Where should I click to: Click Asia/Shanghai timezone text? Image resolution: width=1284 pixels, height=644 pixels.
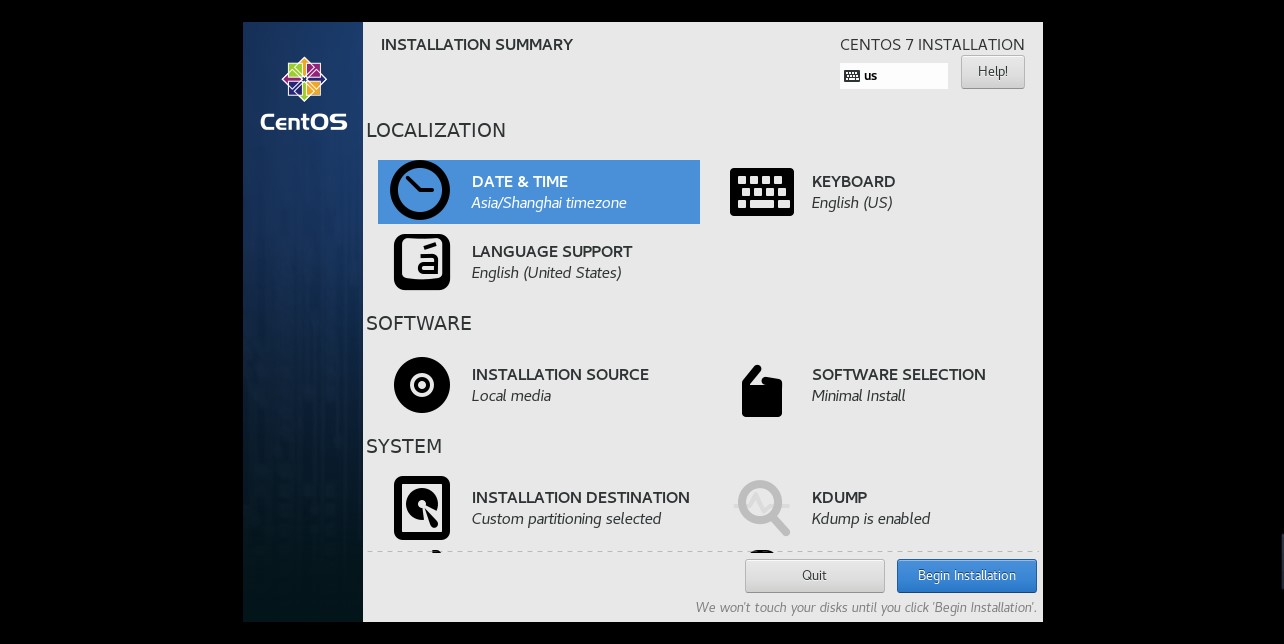[x=549, y=203]
